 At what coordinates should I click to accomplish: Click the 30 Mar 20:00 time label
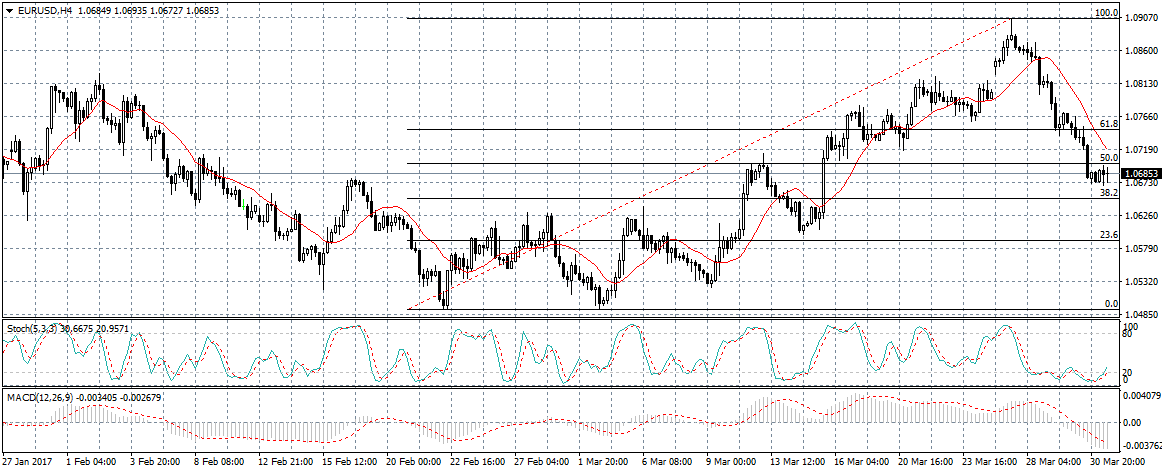click(1117, 464)
